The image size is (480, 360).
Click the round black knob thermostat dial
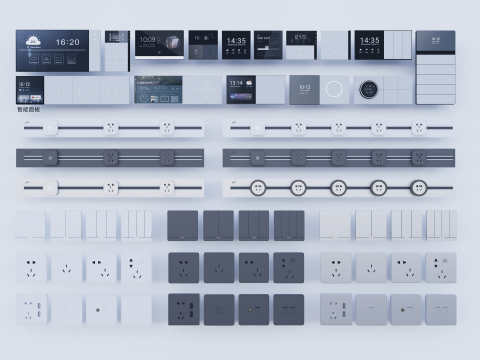(368, 89)
